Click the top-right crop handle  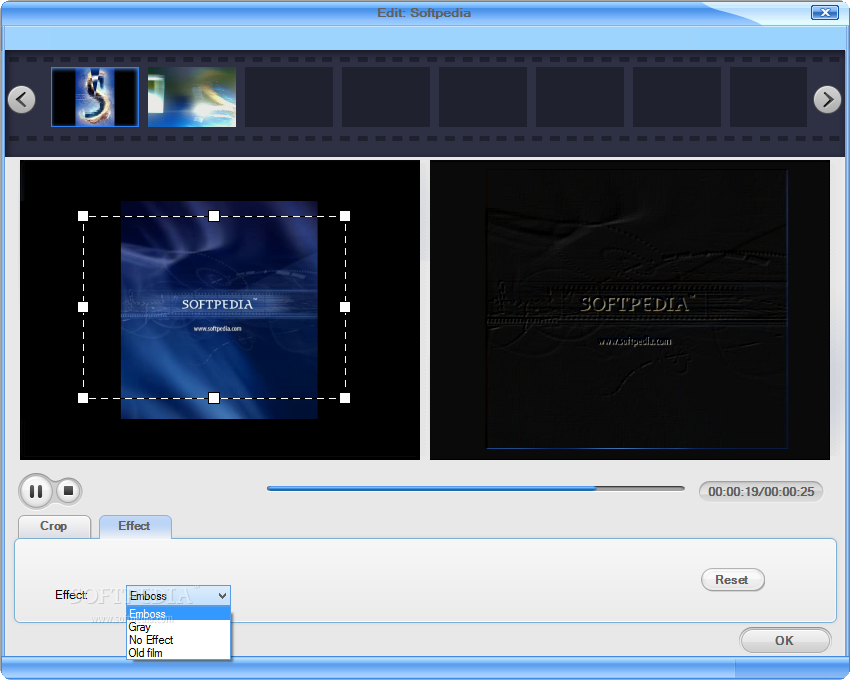click(345, 216)
